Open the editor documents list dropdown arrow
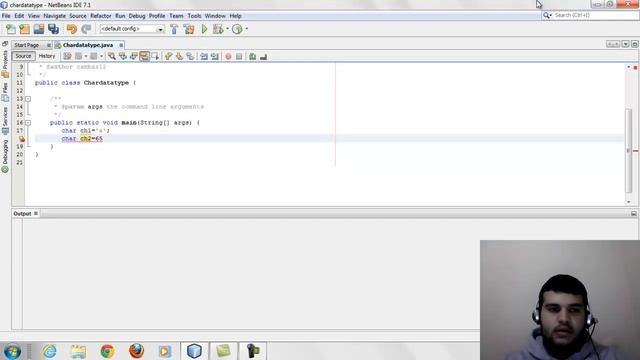Image resolution: width=640 pixels, height=360 pixels. coord(625,44)
